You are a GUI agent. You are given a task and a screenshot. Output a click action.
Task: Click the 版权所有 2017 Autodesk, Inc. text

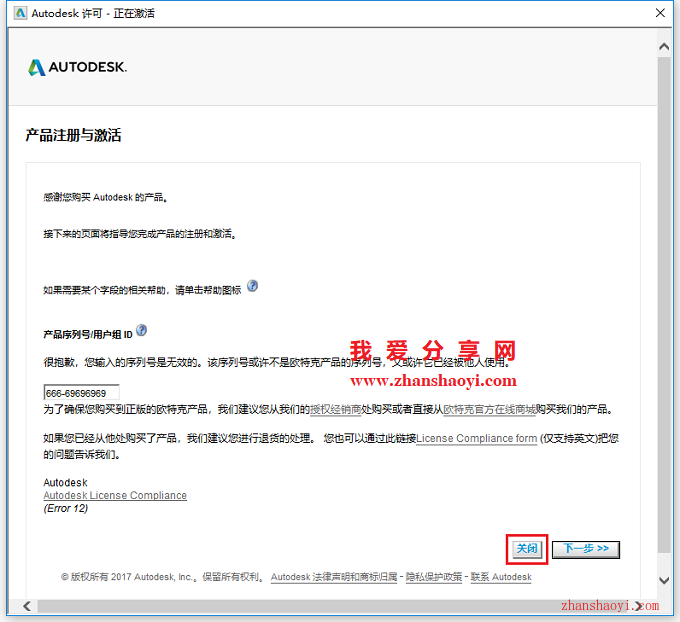point(129,577)
